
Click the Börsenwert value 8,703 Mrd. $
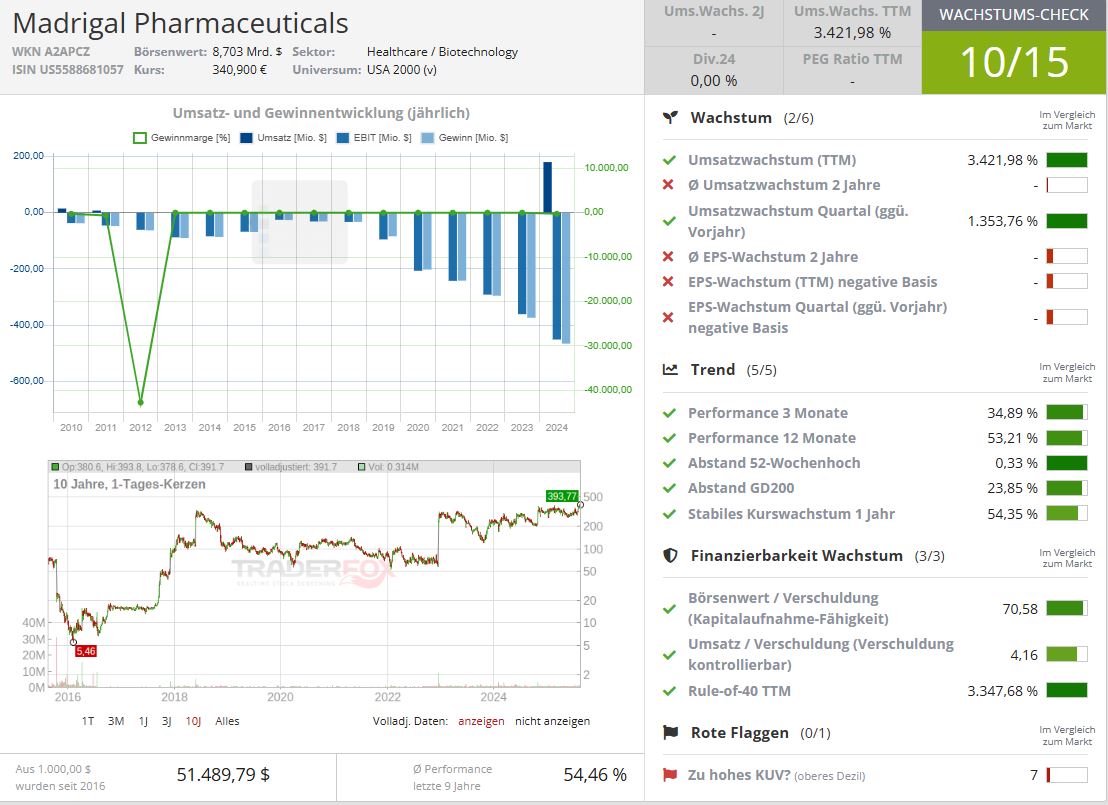[x=247, y=52]
